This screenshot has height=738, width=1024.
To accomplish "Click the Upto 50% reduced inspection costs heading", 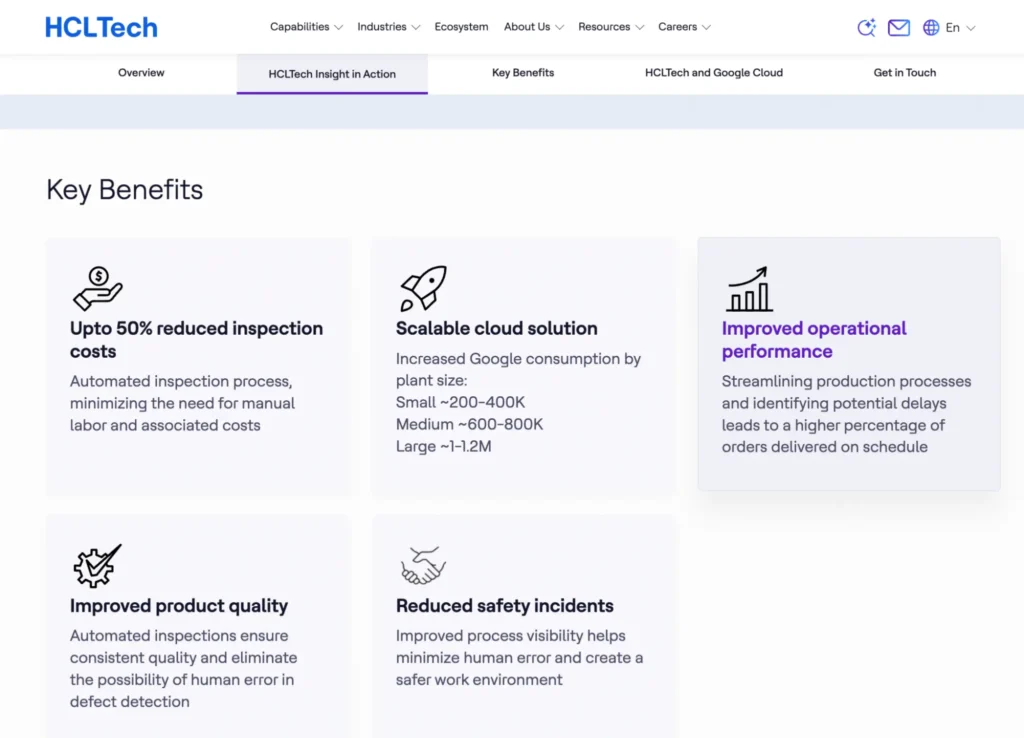I will coord(197,340).
